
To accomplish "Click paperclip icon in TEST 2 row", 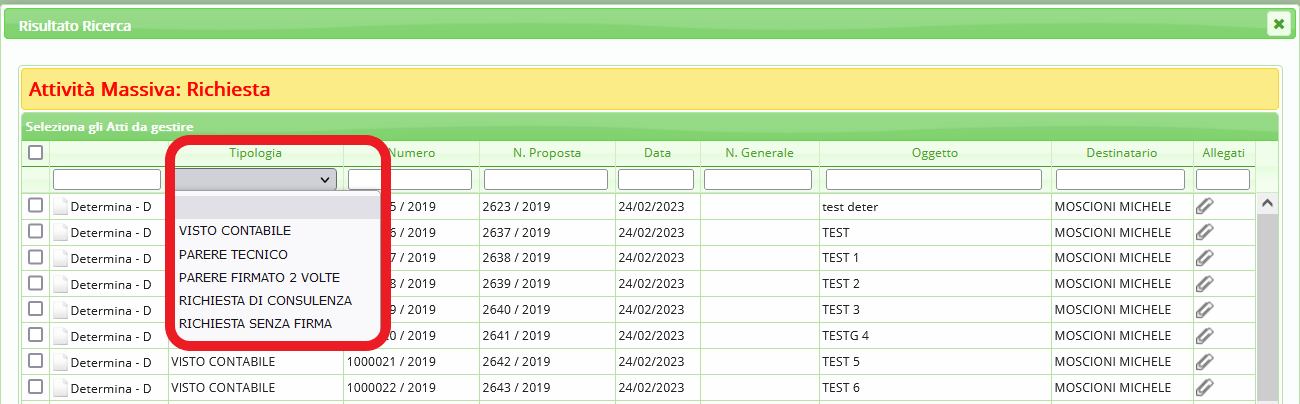I will click(x=1205, y=284).
